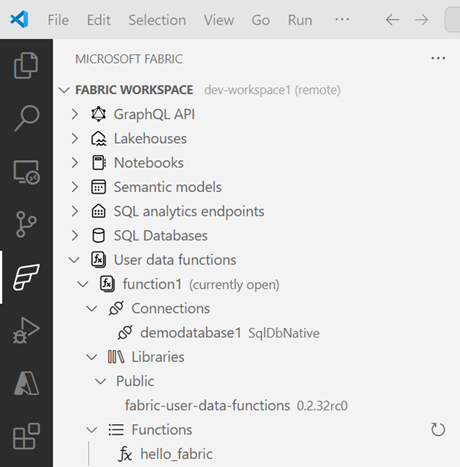This screenshot has width=460, height=467.
Task: Open the Source Control view
Action: [x=26, y=224]
